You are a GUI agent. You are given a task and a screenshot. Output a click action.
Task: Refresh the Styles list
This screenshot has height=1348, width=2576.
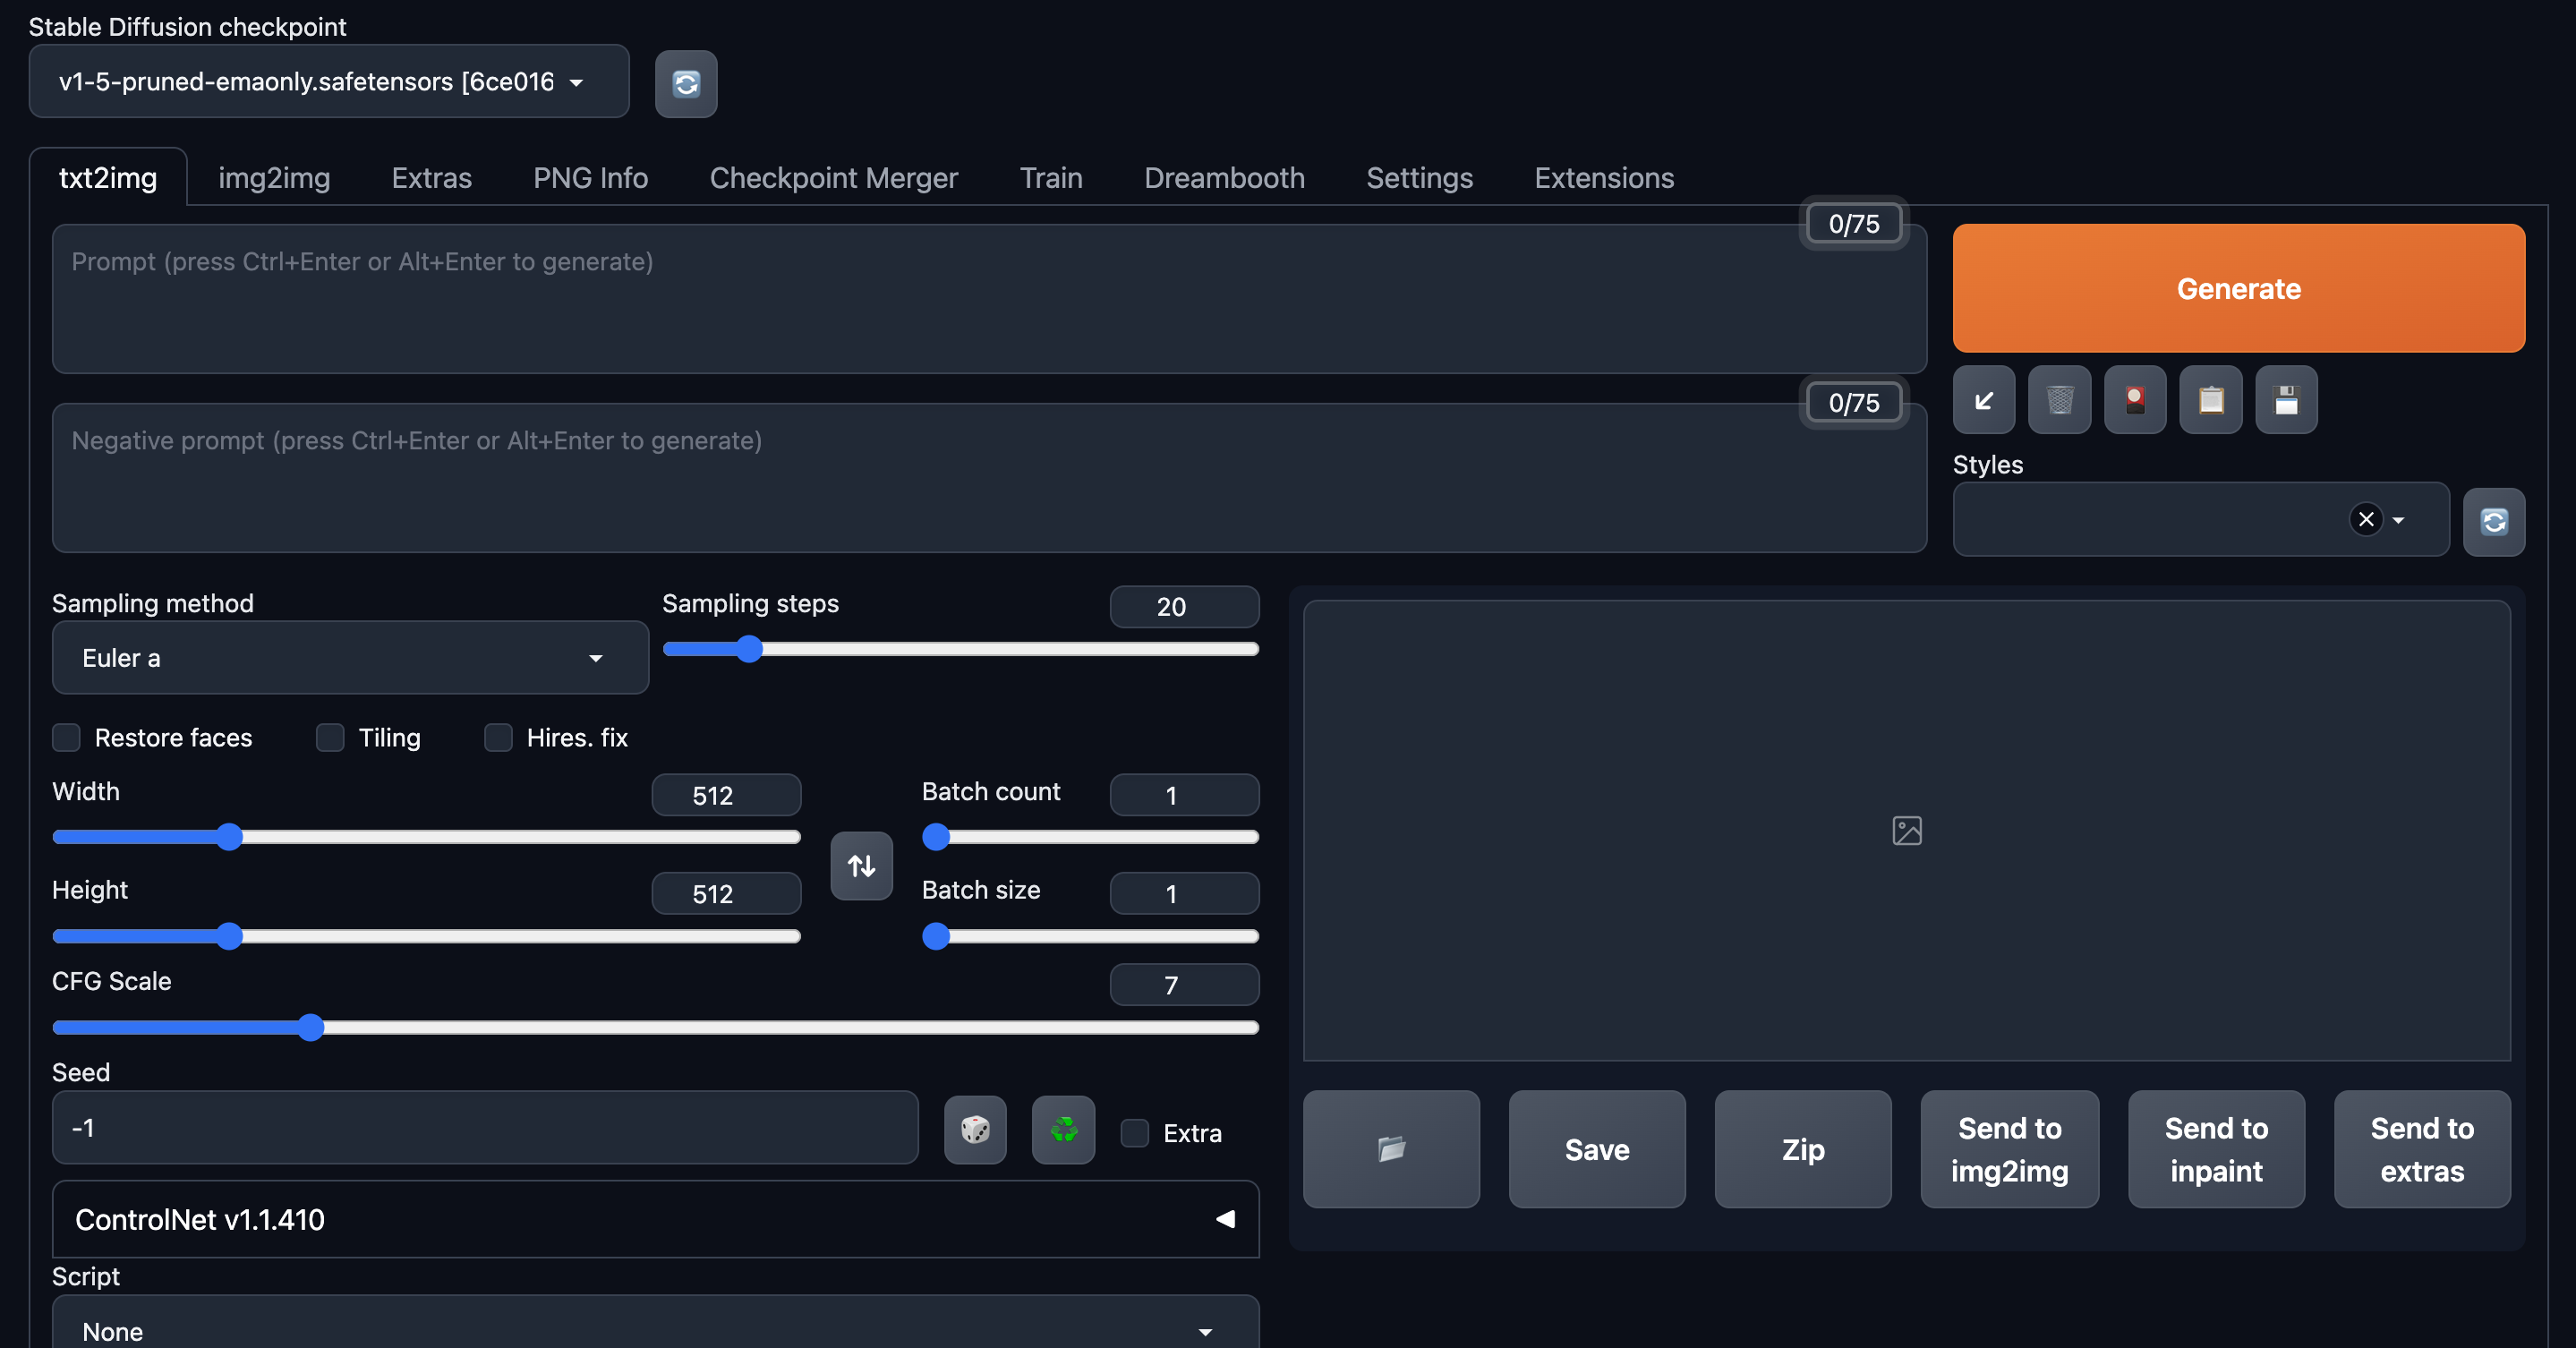click(2494, 522)
